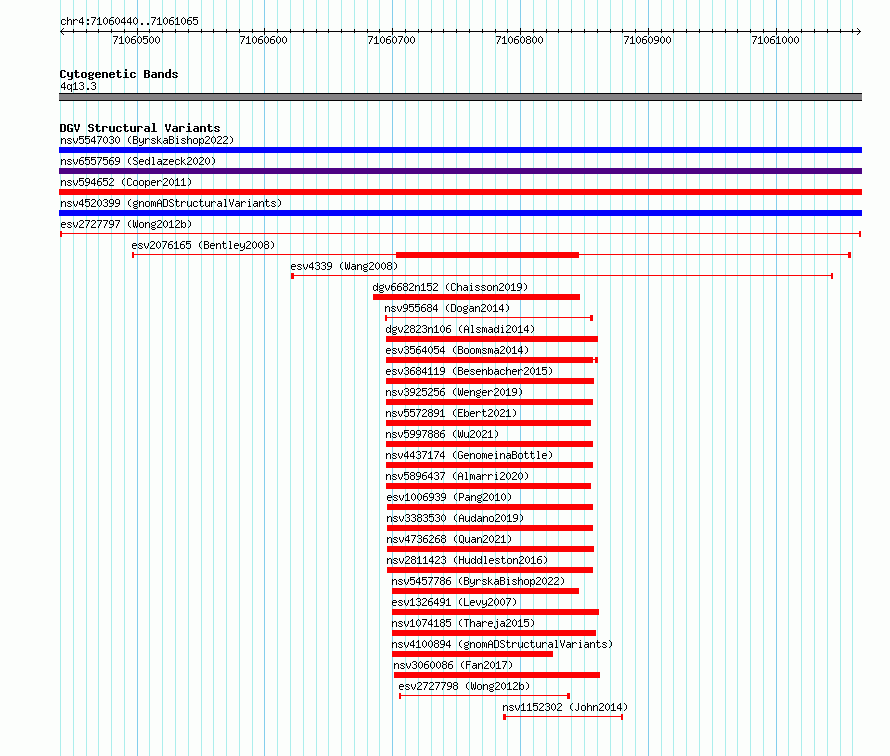The height and width of the screenshot is (756, 890).
Task: Click ruler position 71060900
Action: click(x=648, y=40)
